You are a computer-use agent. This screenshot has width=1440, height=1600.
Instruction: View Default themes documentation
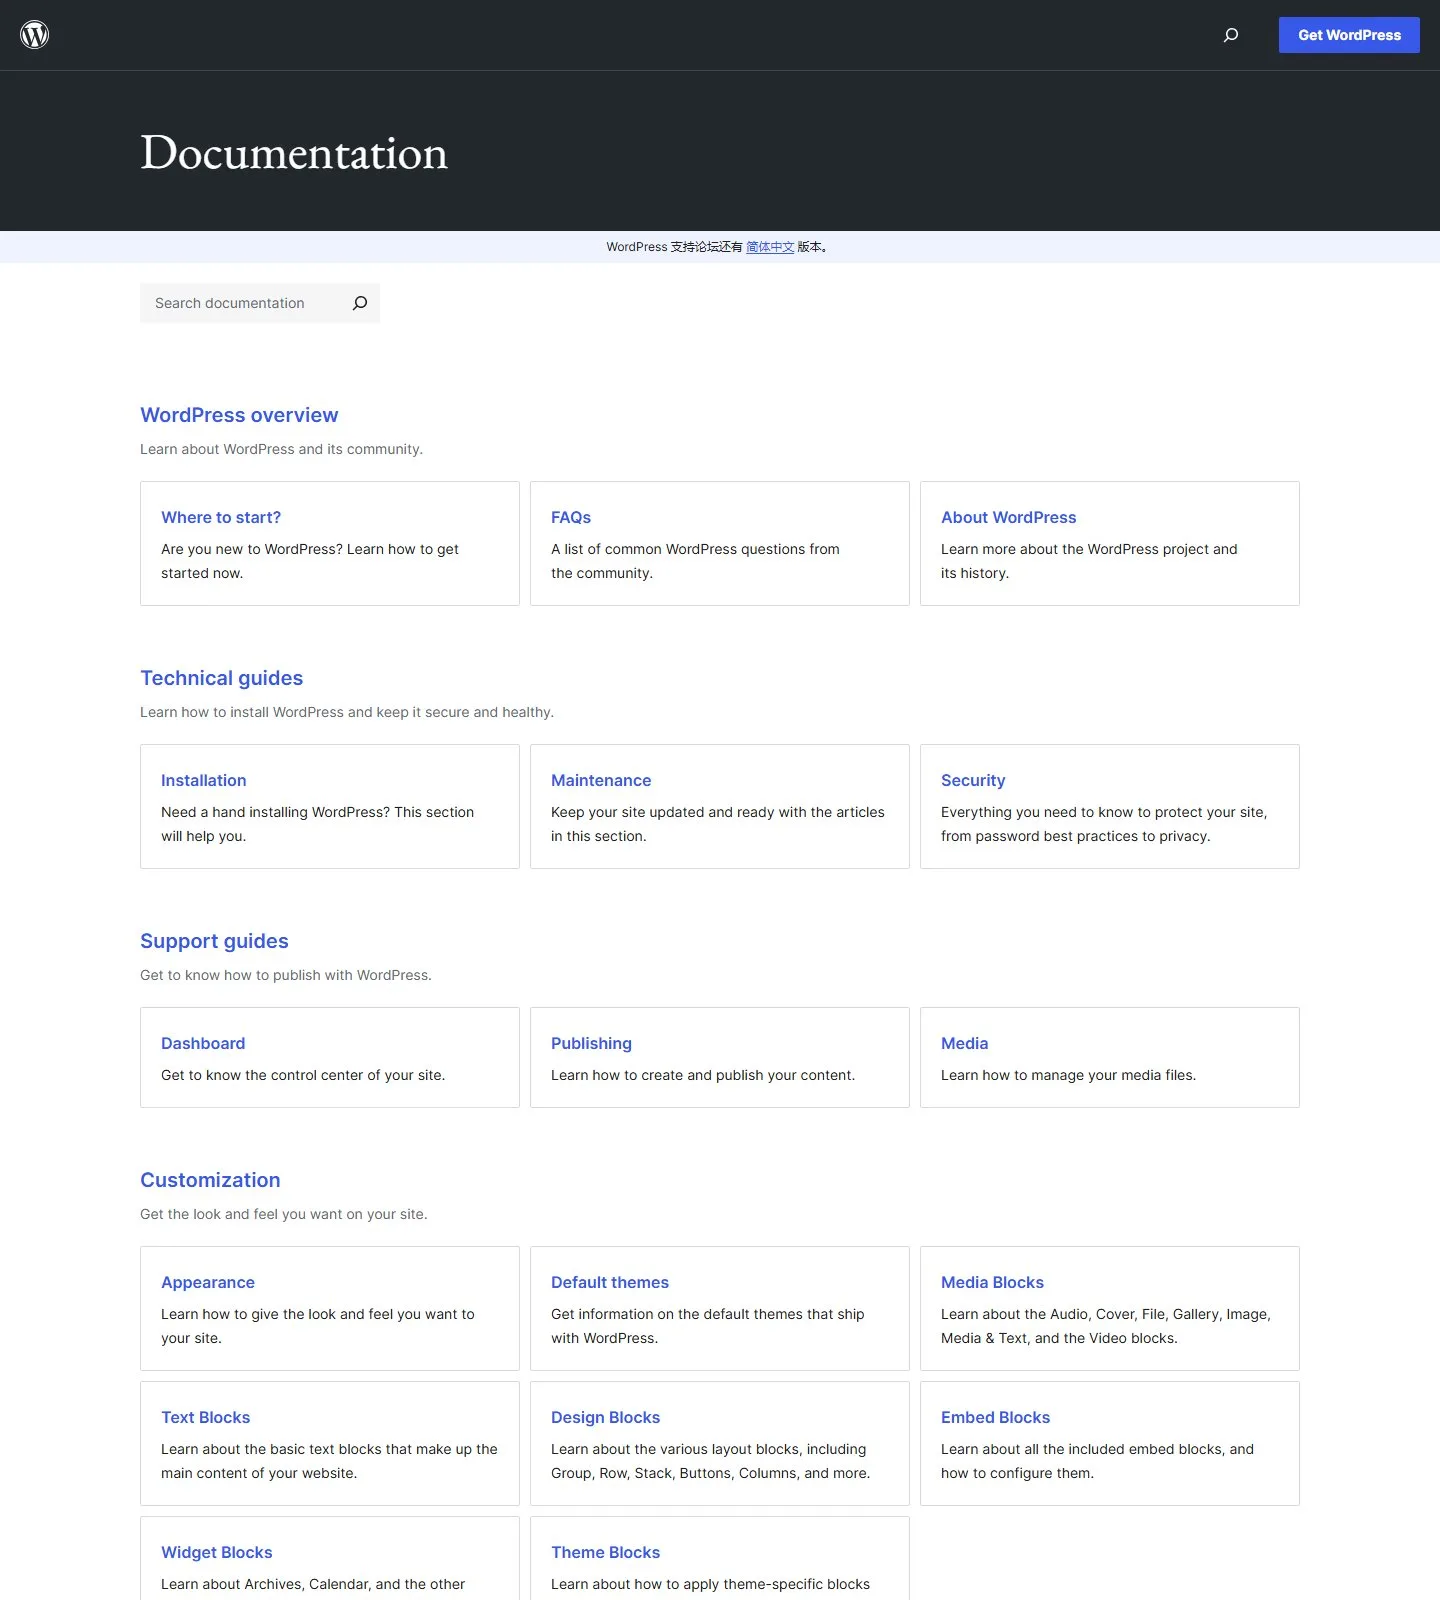pyautogui.click(x=610, y=1282)
